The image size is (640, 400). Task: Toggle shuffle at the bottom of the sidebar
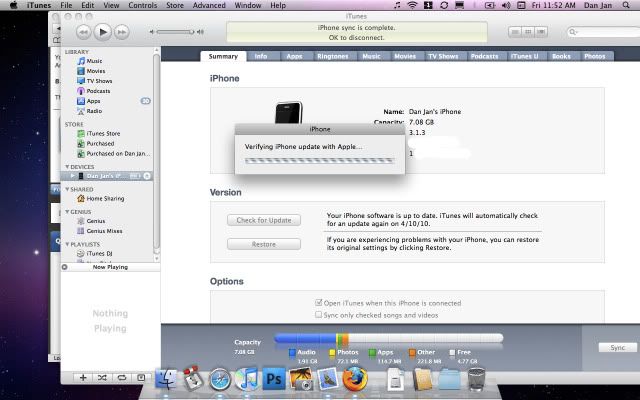(102, 378)
